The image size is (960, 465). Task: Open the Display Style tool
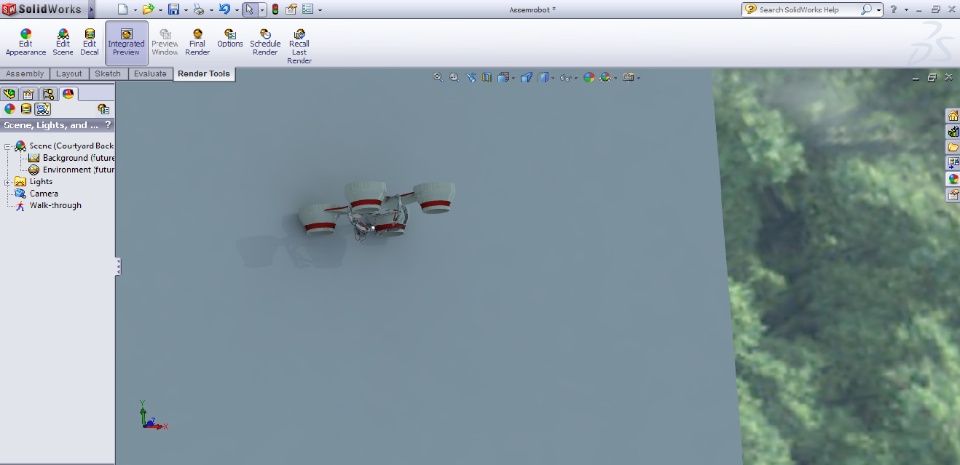[544, 77]
